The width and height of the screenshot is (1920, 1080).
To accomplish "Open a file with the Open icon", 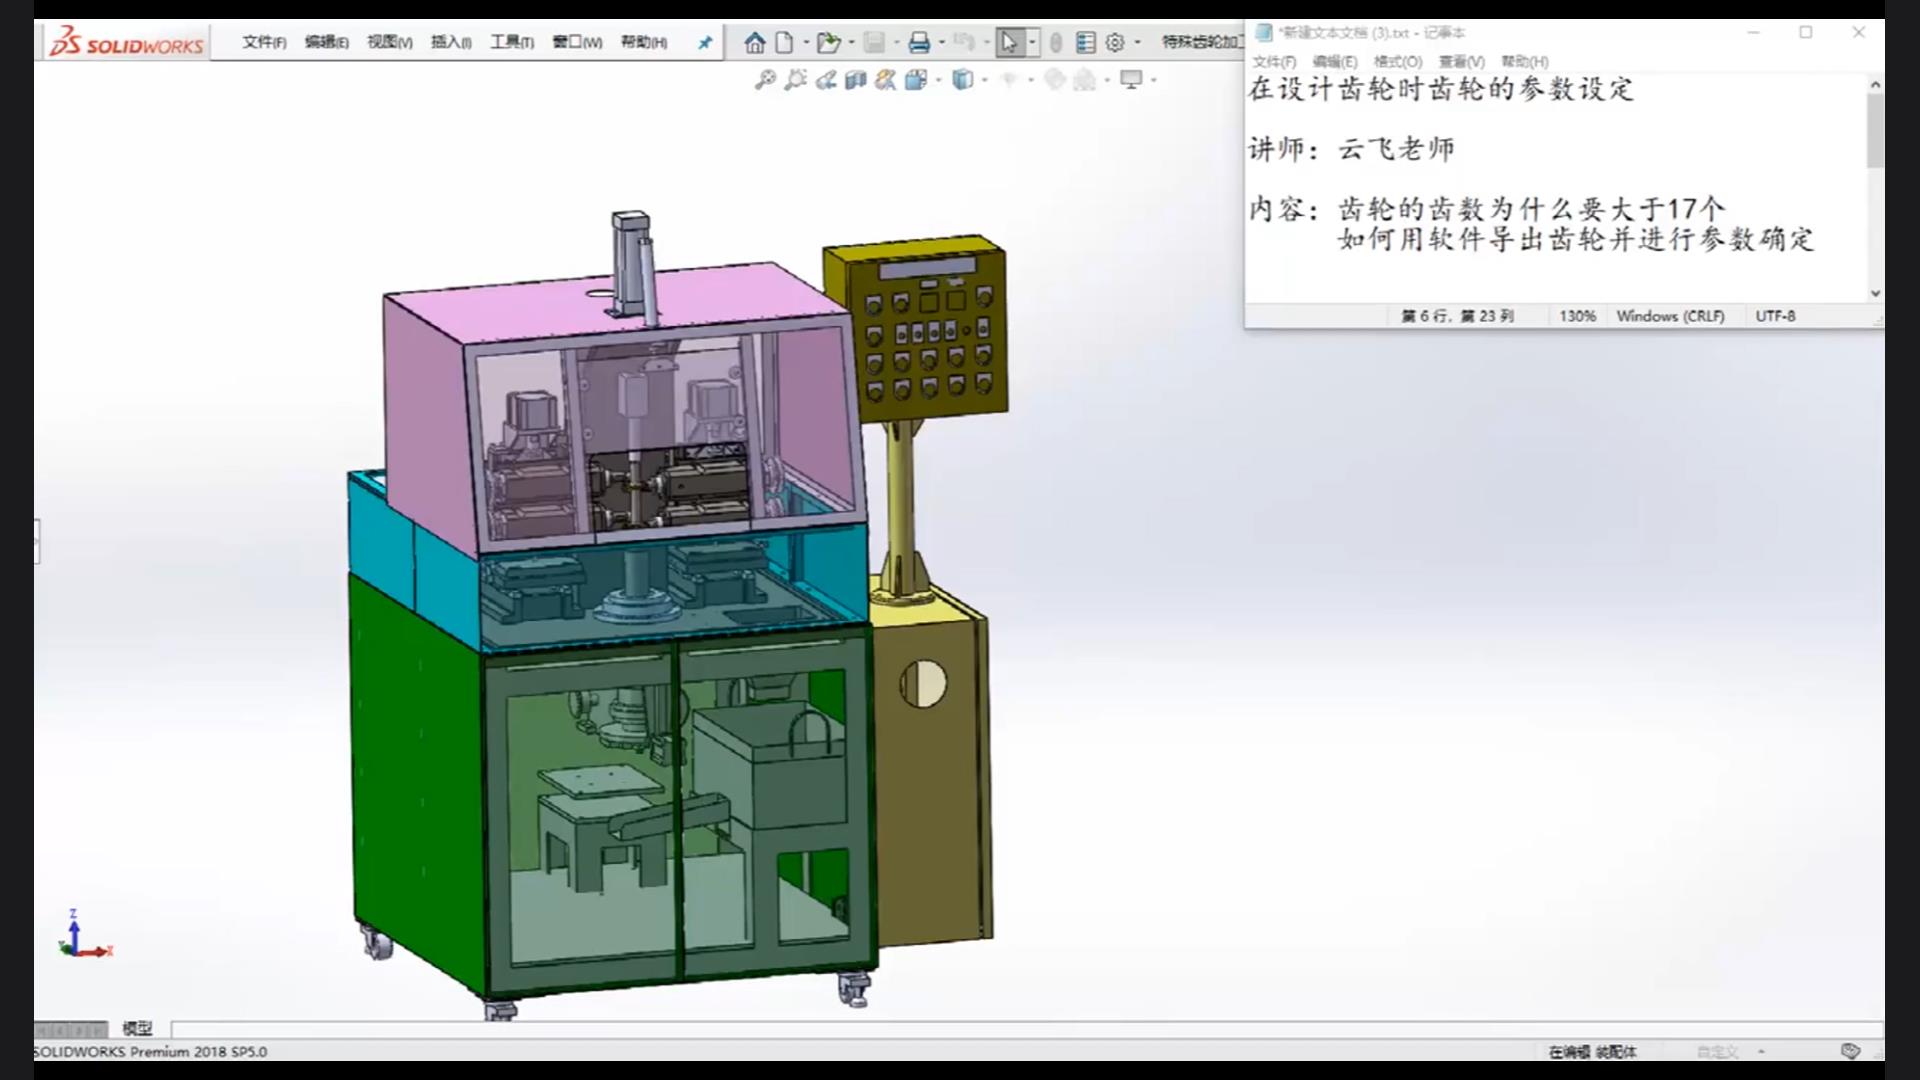I will coord(828,42).
